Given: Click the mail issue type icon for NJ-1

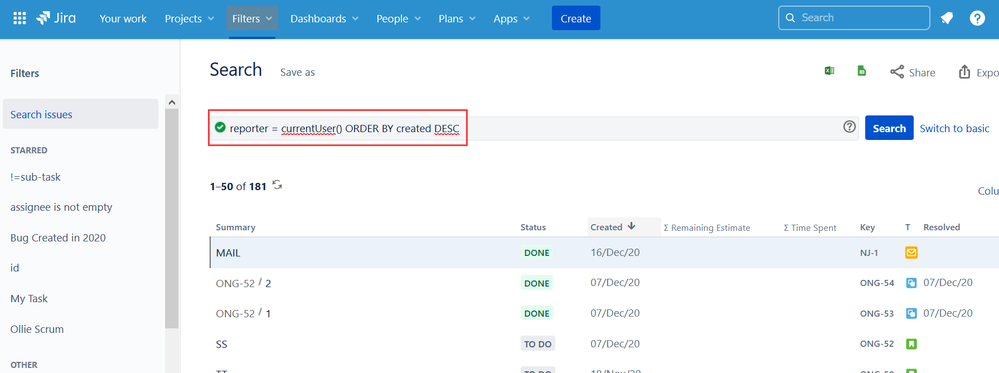Looking at the screenshot, I should click(x=912, y=253).
